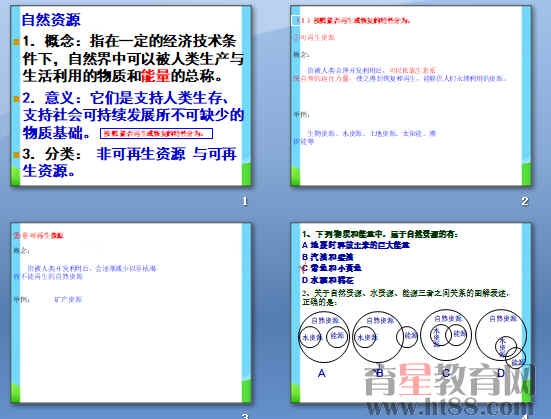Image resolution: width=551 pixels, height=419 pixels.
Task: Click the blue title 自然资源 on slide 1
Action: [51, 20]
